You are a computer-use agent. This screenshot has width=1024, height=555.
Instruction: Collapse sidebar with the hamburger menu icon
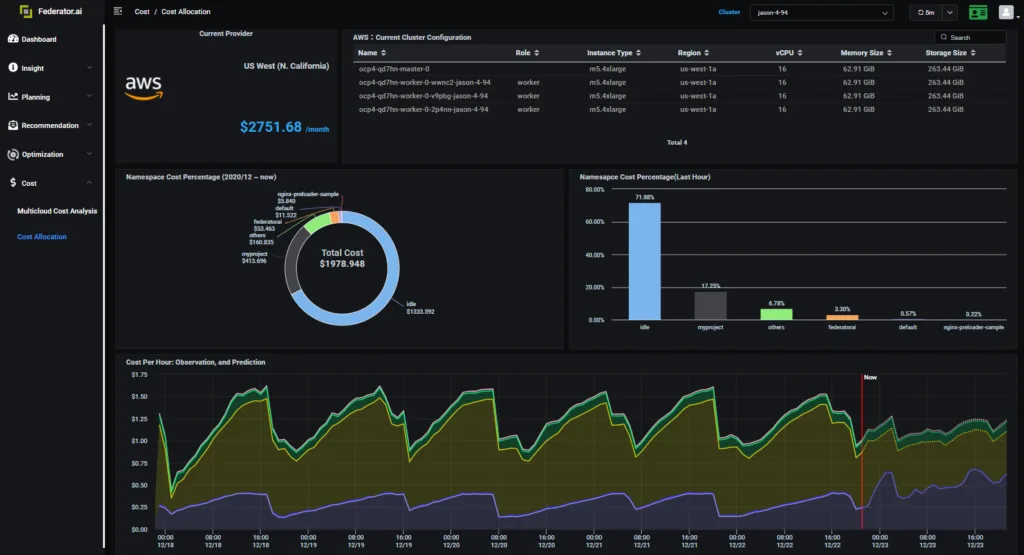(118, 11)
